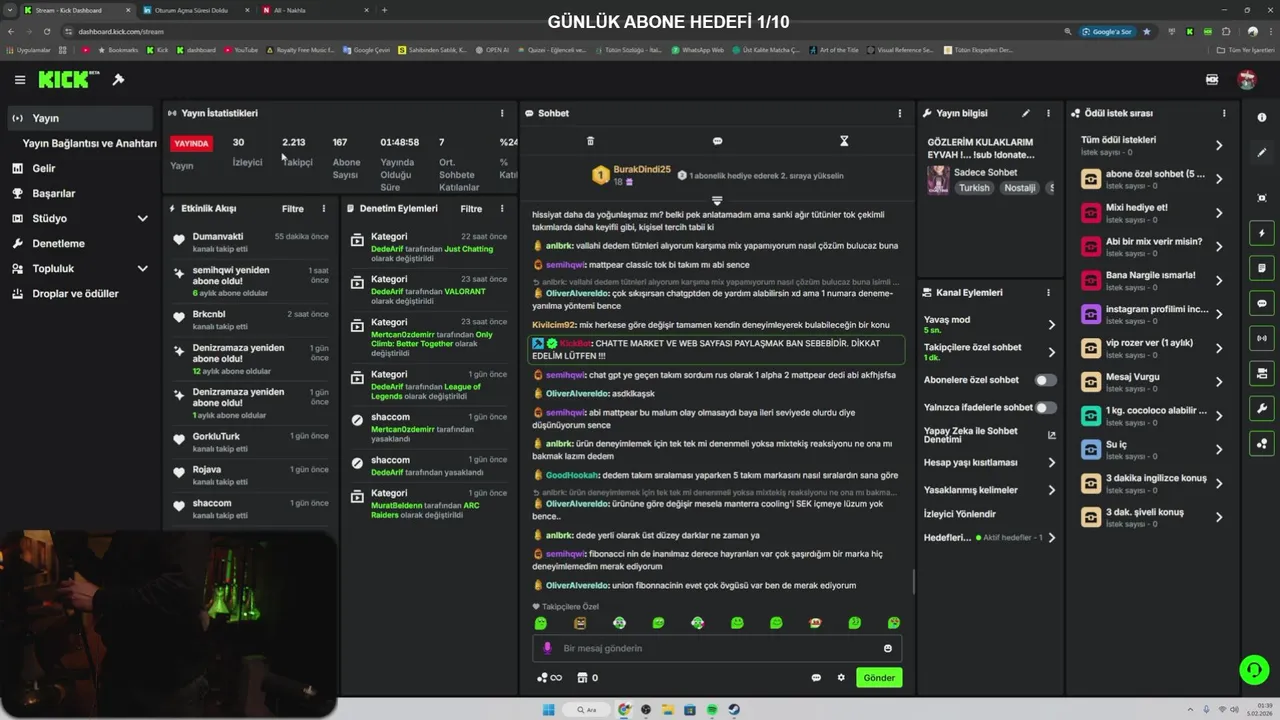Click the taskbar search box
This screenshot has height=720, width=1280.
[x=589, y=710]
